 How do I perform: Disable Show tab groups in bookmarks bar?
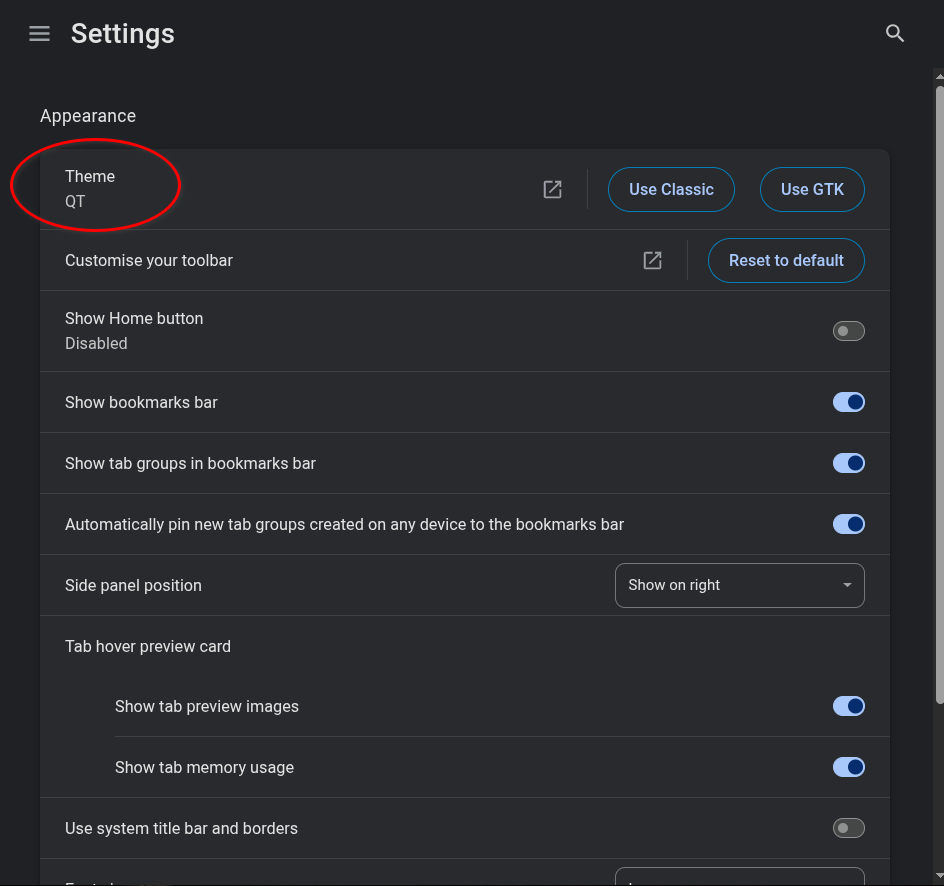tap(848, 463)
